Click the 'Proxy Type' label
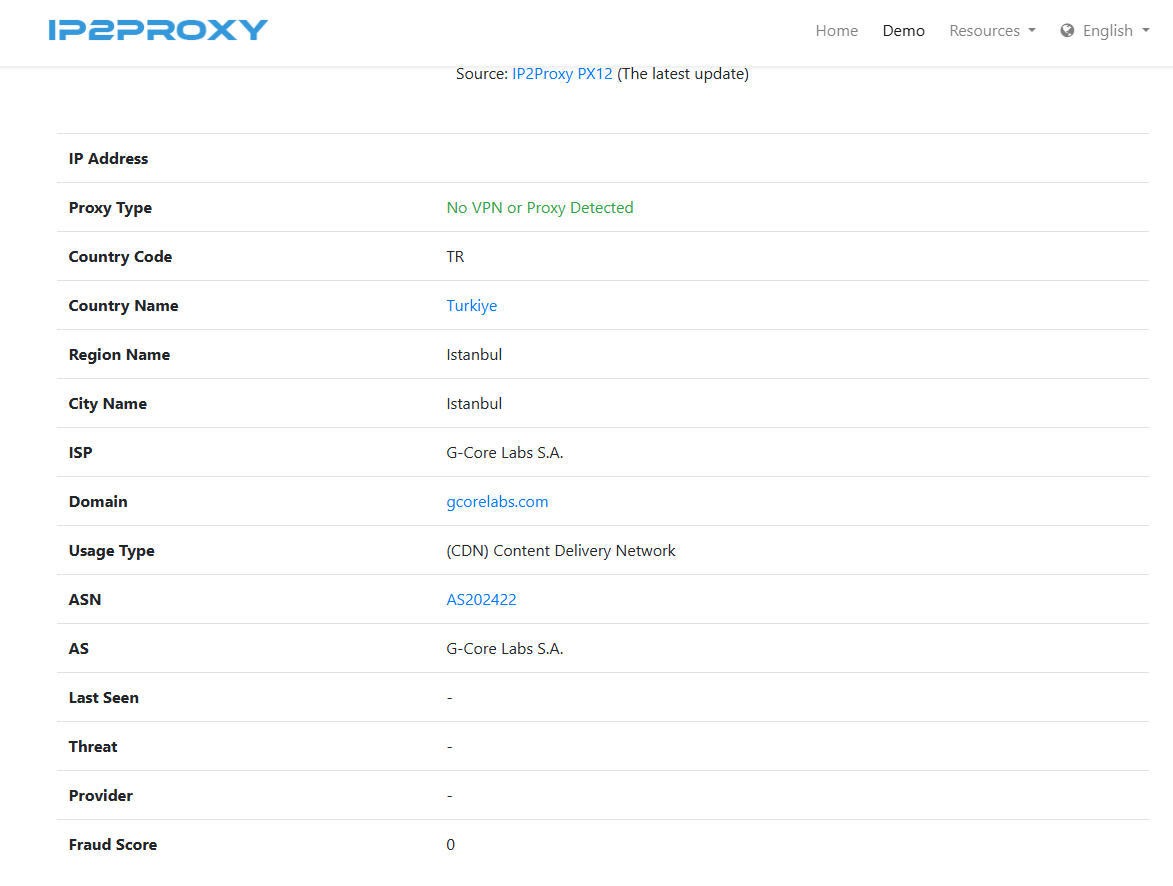This screenshot has height=886, width=1173. (110, 208)
